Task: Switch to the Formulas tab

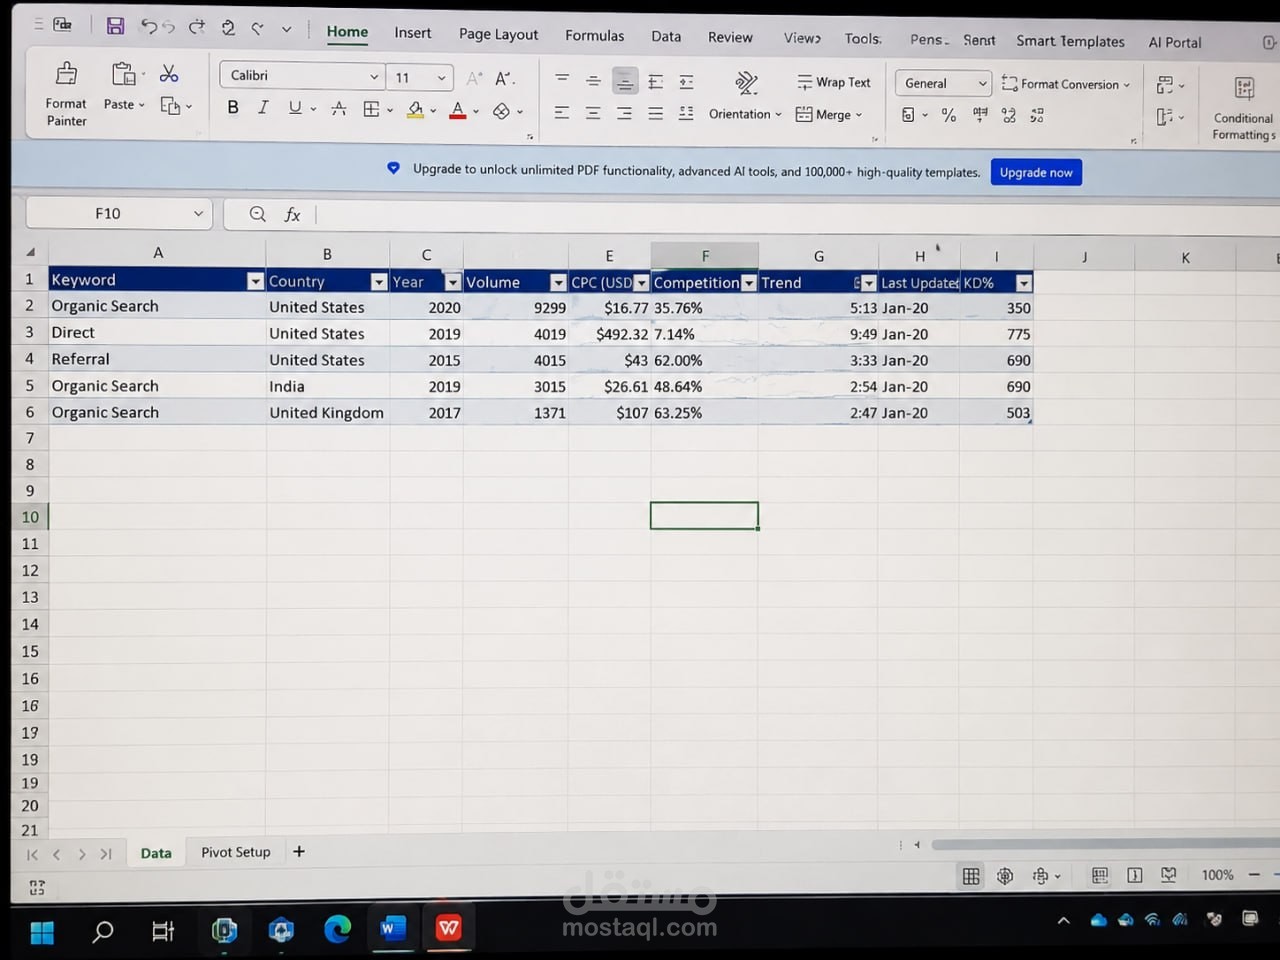Action: [594, 35]
